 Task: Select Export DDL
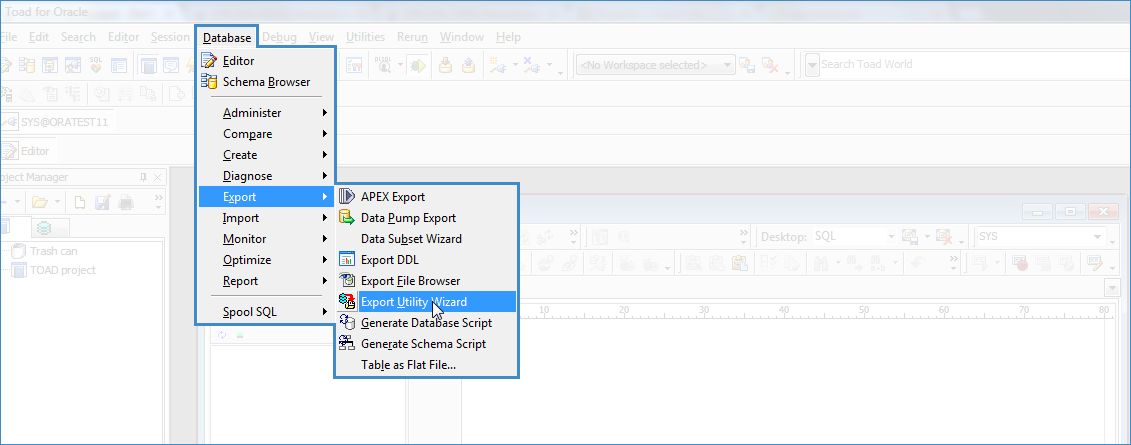pos(426,260)
